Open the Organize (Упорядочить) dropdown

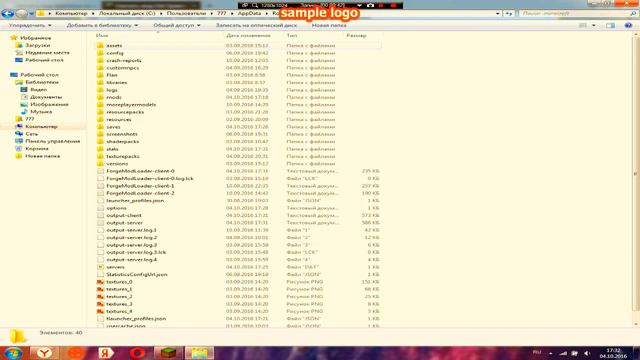30,25
